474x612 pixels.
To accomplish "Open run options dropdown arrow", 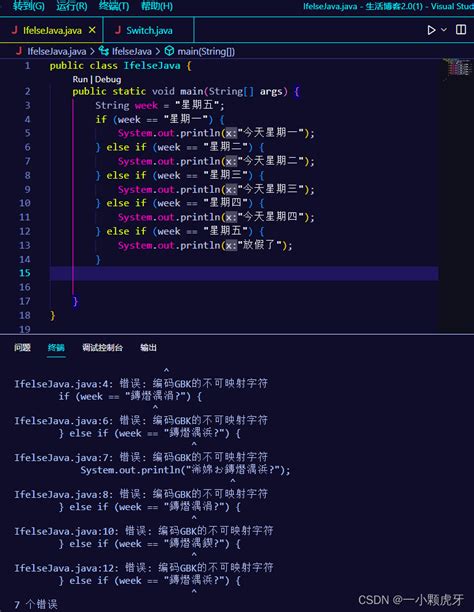I will tap(444, 30).
